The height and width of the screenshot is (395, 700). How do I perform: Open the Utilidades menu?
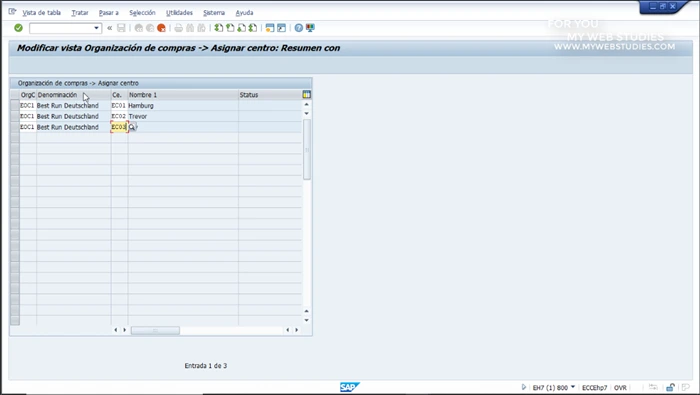[179, 12]
